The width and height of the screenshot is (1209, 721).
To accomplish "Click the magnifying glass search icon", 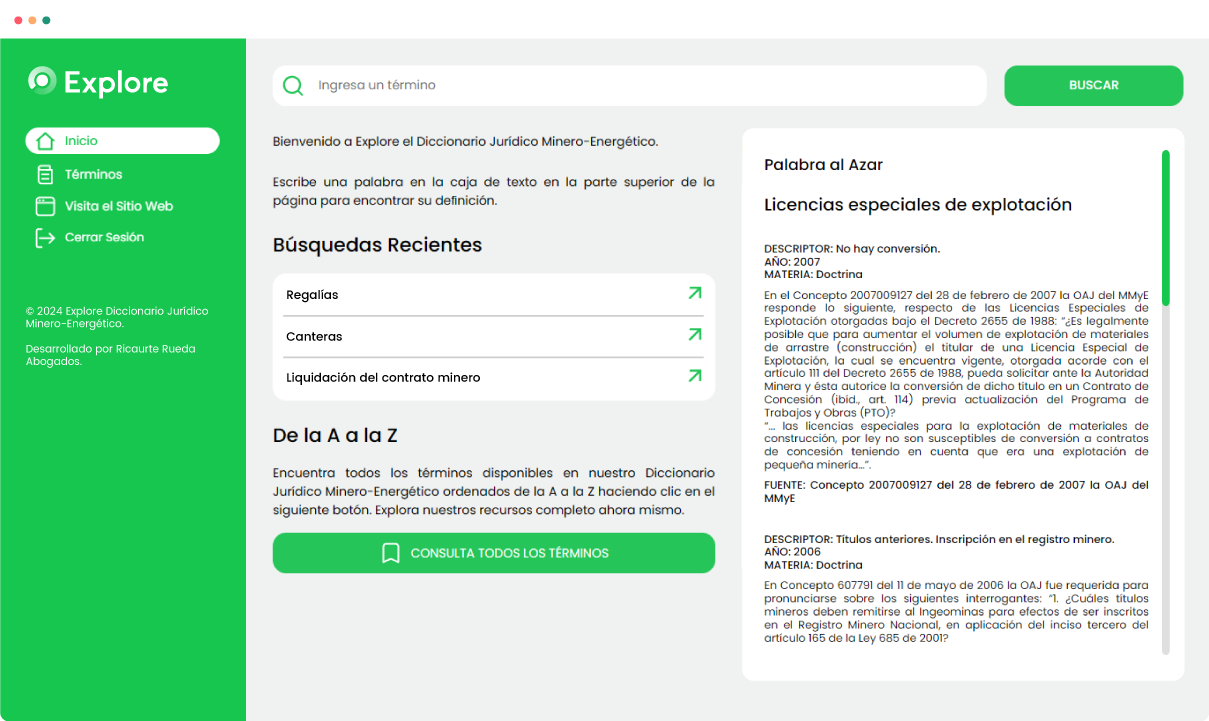I will click(293, 86).
